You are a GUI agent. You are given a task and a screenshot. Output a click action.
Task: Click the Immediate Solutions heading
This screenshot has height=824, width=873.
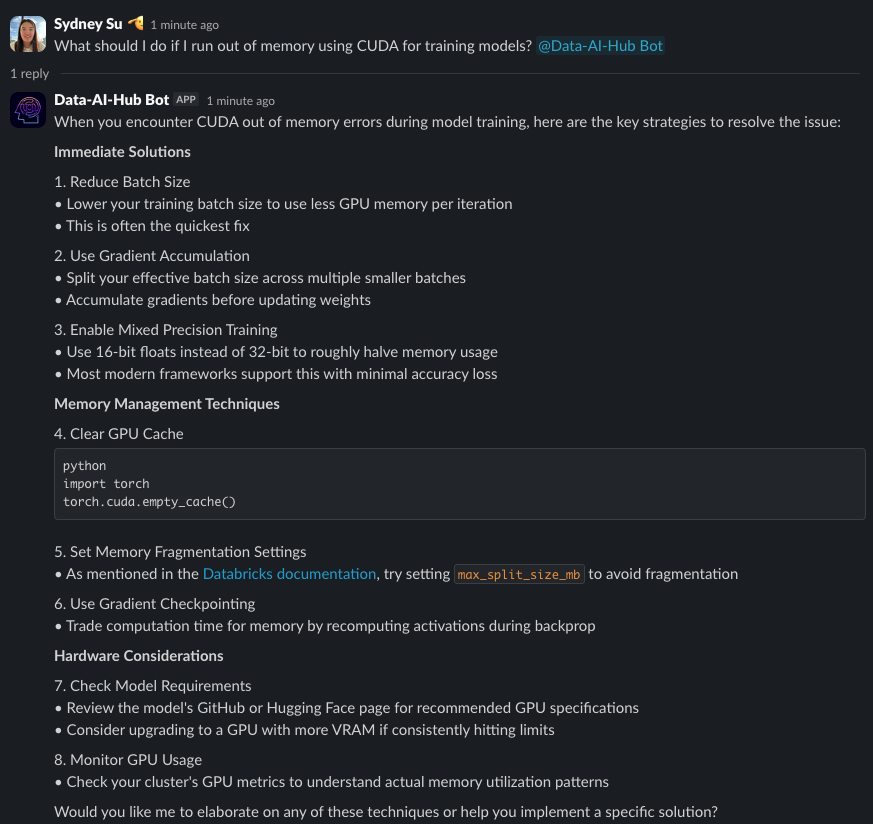click(x=122, y=152)
